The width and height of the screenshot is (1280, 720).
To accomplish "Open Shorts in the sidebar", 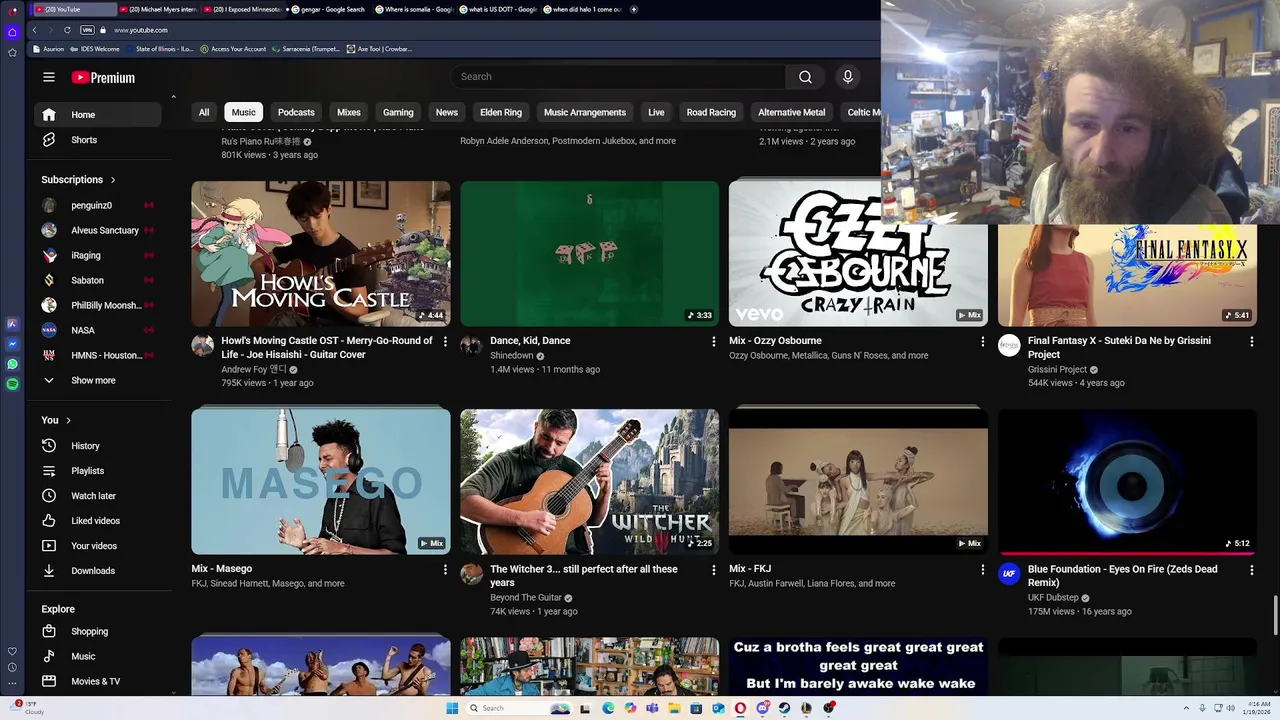I will click(x=97, y=140).
